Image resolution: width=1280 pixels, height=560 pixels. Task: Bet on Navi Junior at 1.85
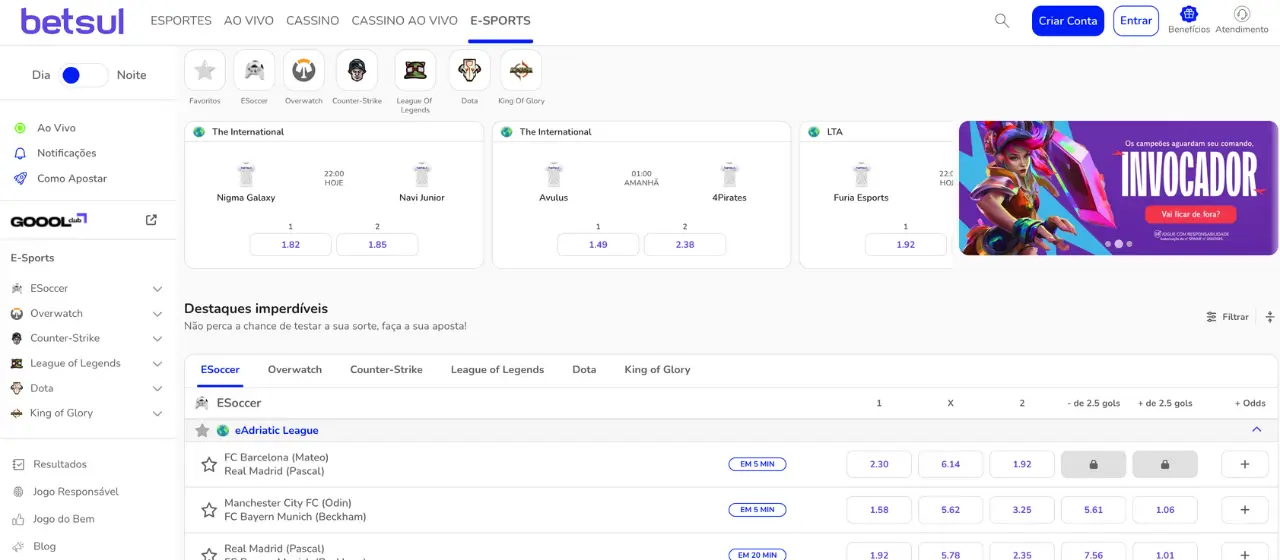(x=377, y=244)
